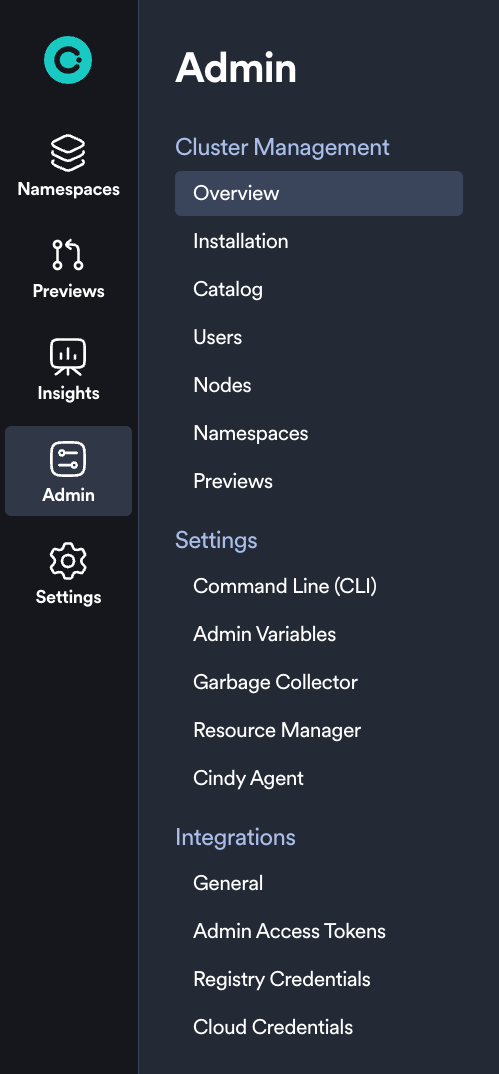Screen dimensions: 499x1074
Task: Open Command Line (CLI) settings
Action: 285,586
